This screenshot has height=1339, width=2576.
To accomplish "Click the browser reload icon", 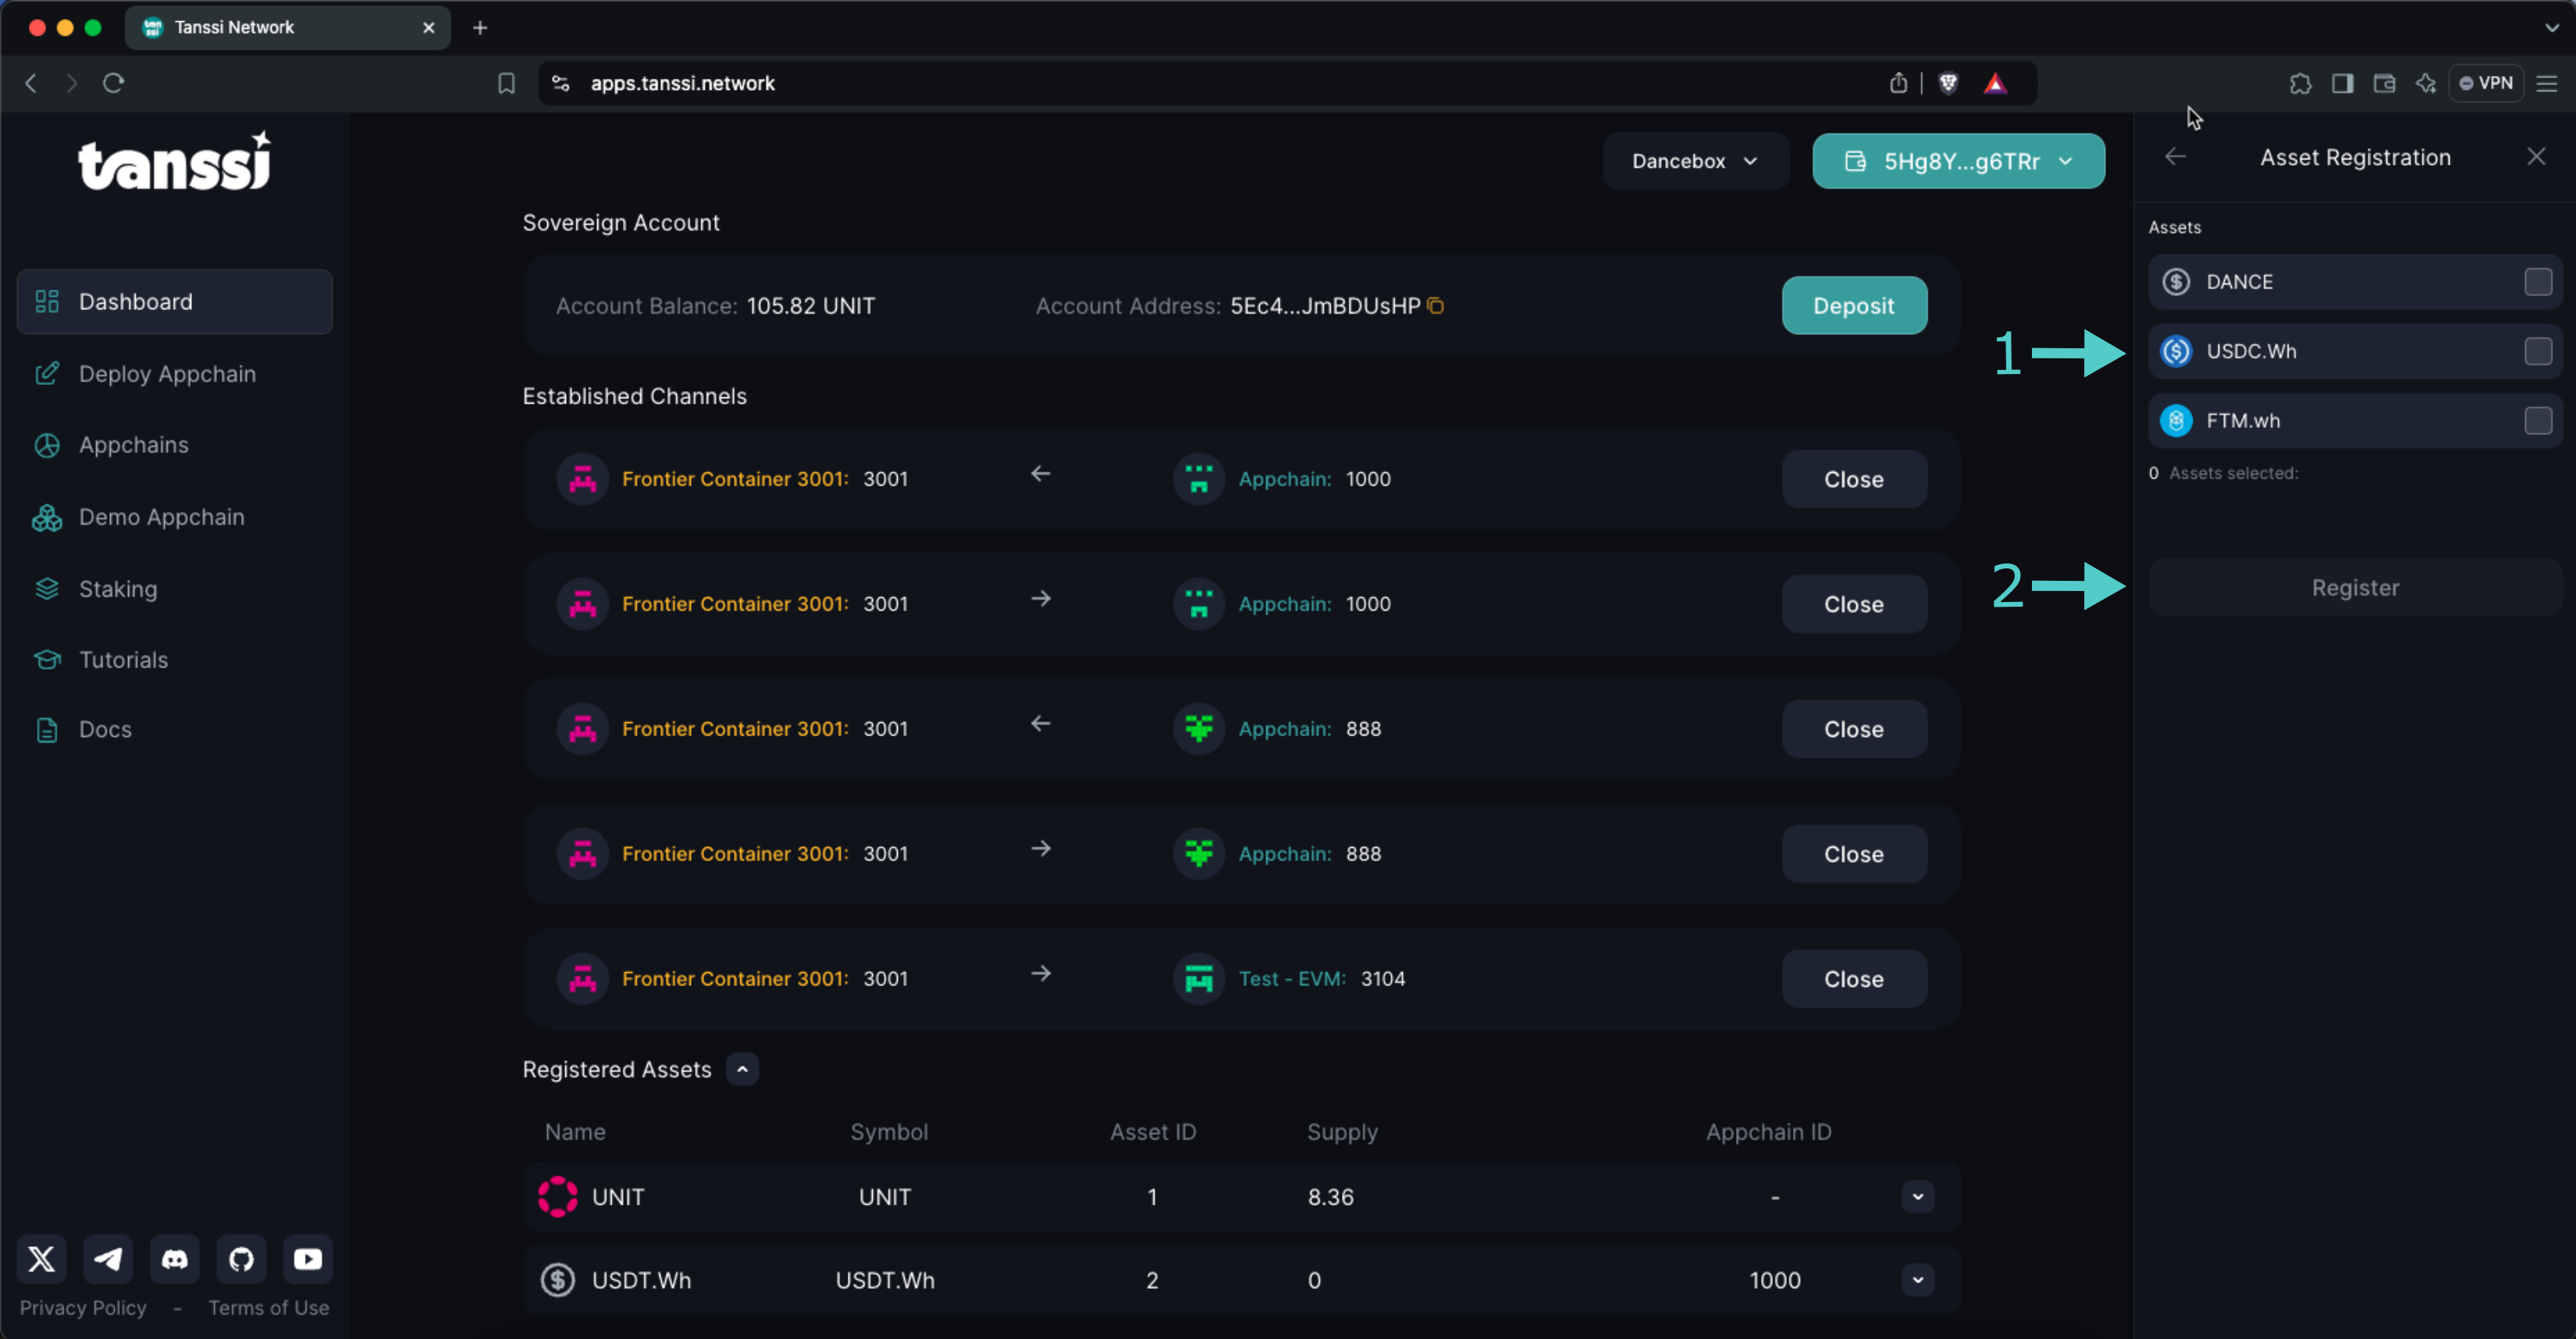I will [x=113, y=83].
